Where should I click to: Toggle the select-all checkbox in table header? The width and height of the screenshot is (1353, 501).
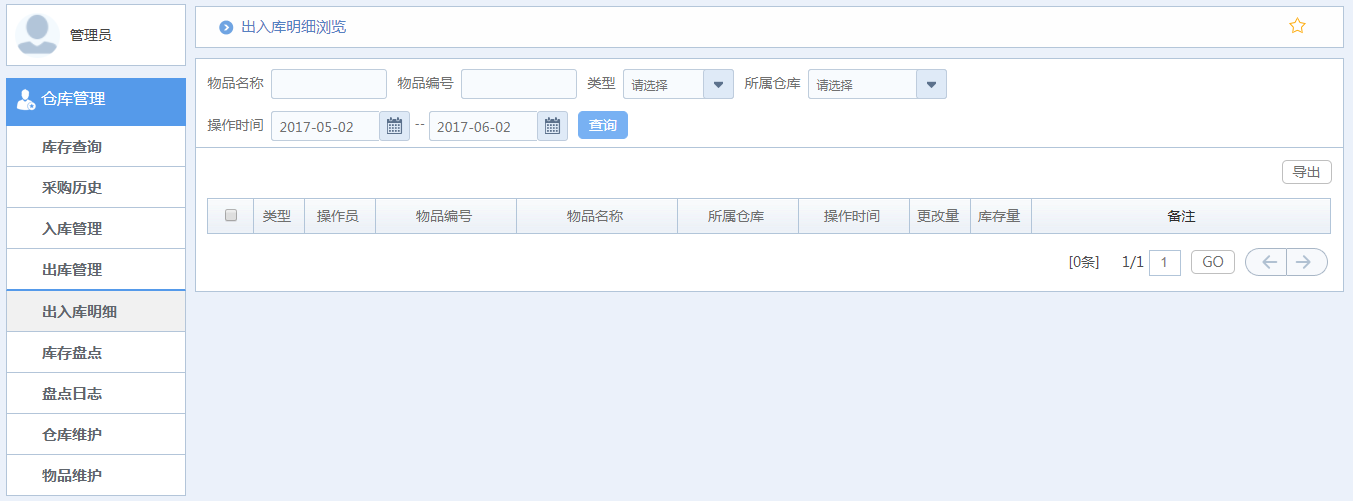(231, 216)
